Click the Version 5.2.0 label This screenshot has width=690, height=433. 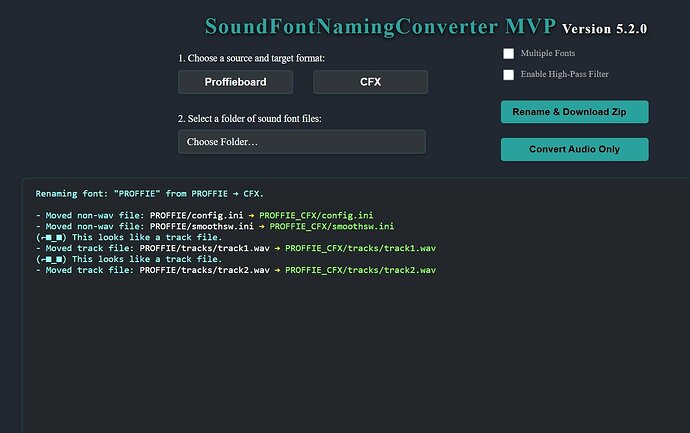click(605, 29)
